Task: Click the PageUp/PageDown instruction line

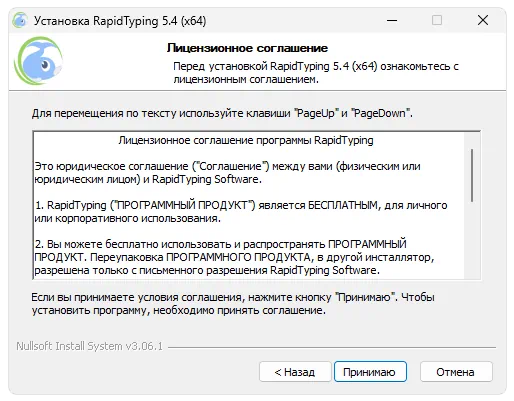Action: tap(222, 113)
